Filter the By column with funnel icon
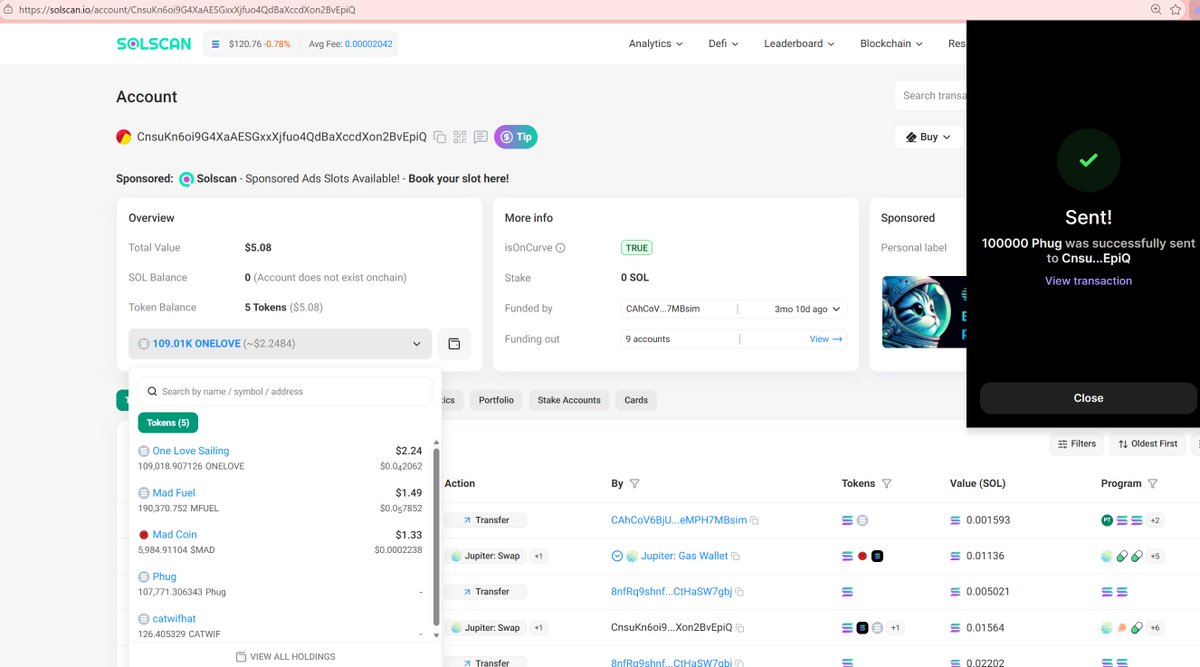 pos(635,484)
